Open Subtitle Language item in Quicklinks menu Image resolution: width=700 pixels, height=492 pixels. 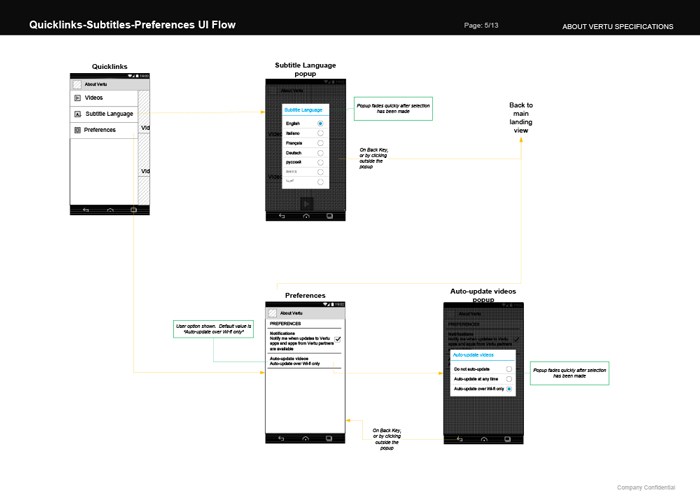(104, 114)
